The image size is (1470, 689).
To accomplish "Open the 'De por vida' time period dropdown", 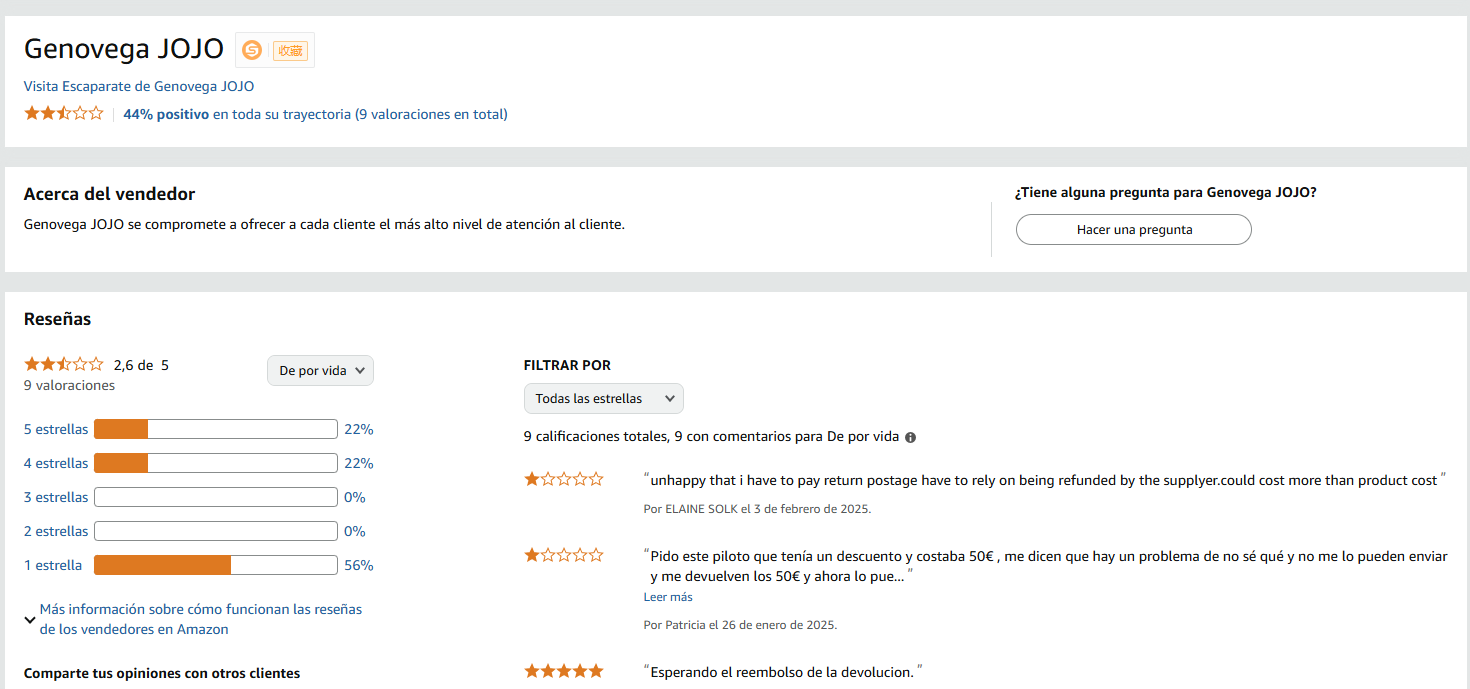I will (320, 371).
